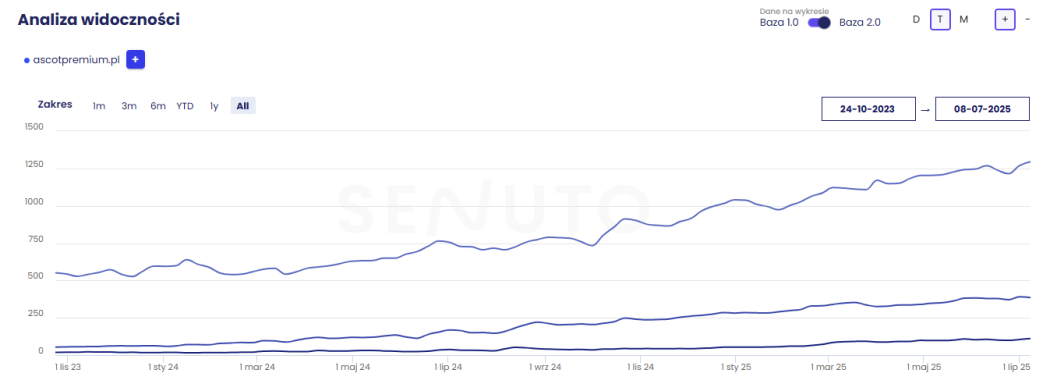Viewport: 1057px width, 384px height.
Task: Select the All range option
Action: [243, 106]
